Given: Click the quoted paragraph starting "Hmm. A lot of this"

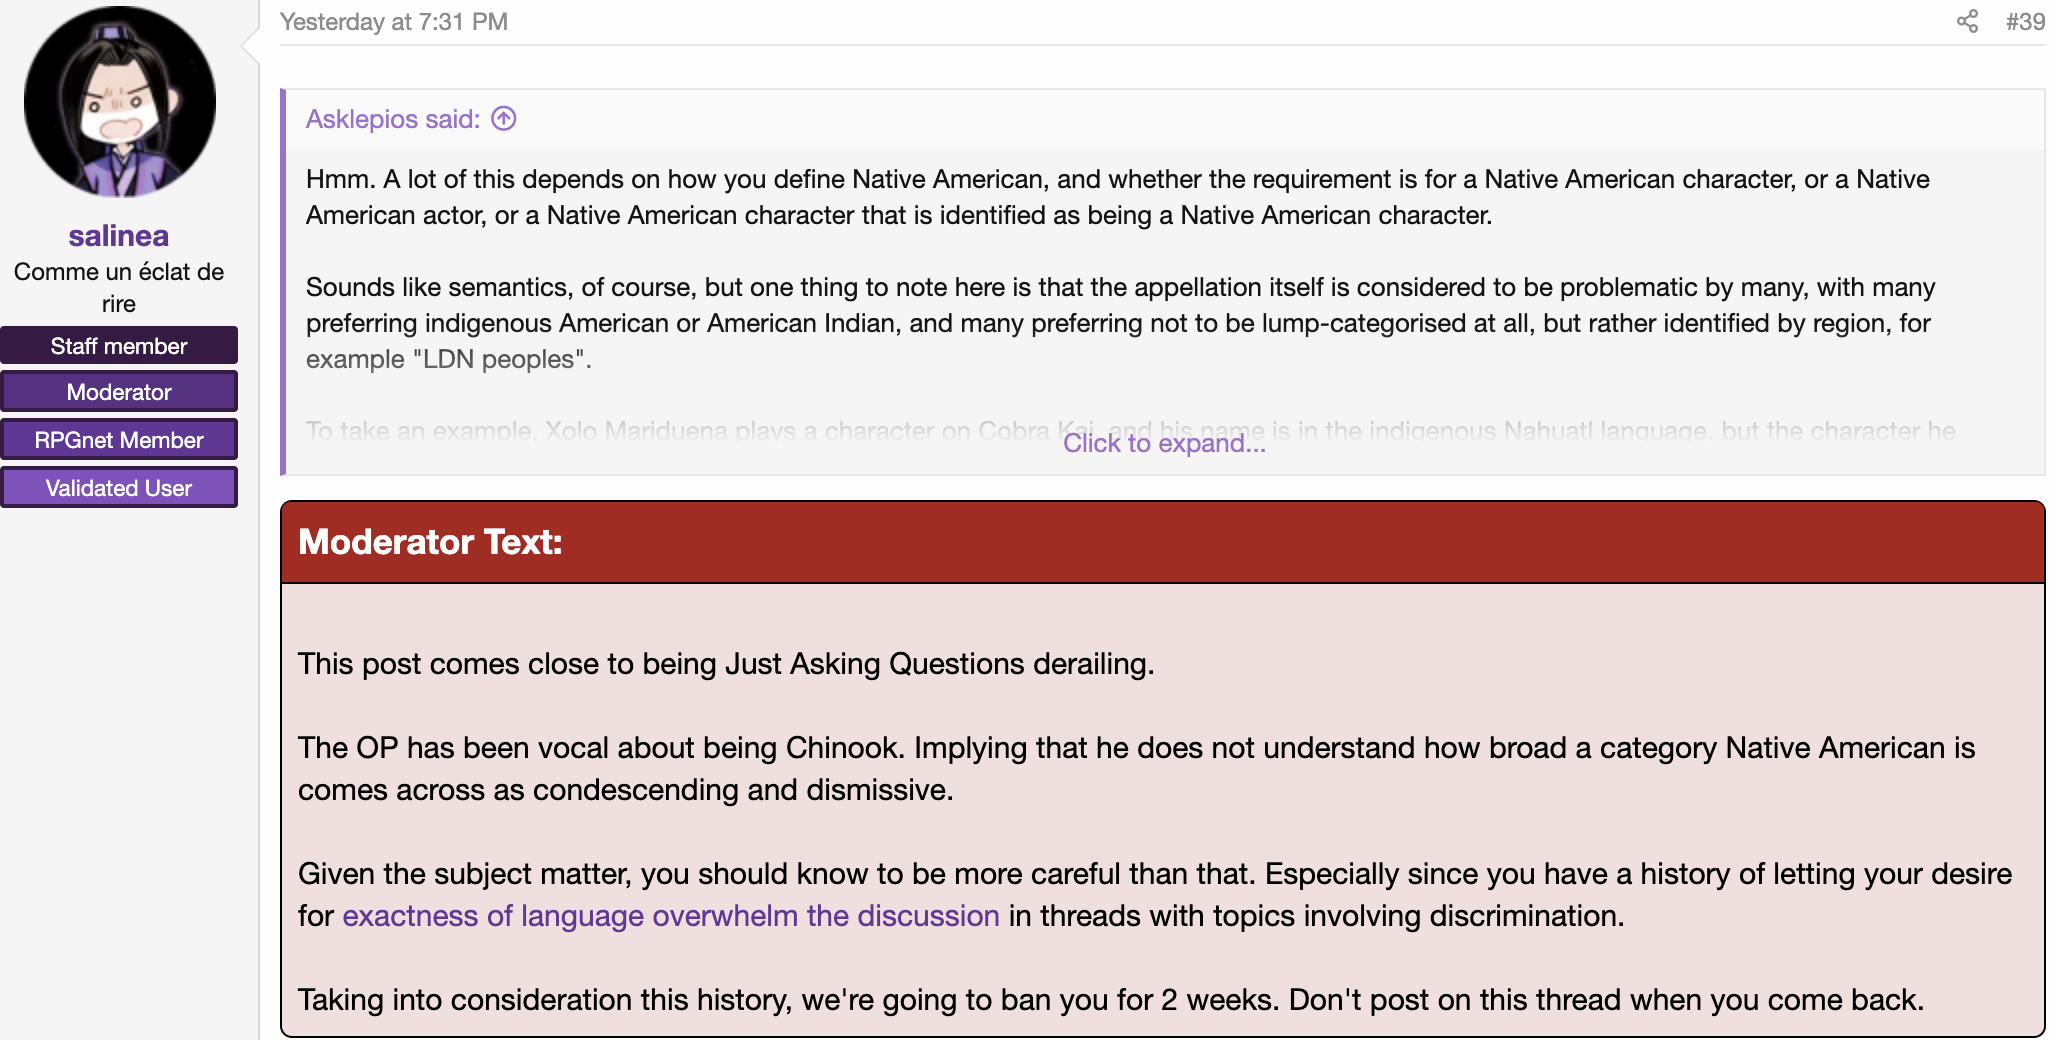Looking at the screenshot, I should [1118, 197].
